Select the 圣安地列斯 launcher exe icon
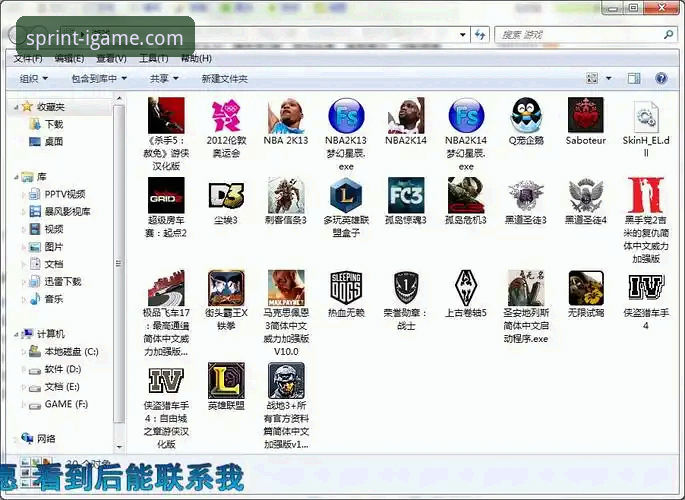This screenshot has height=500, width=685. pos(526,288)
